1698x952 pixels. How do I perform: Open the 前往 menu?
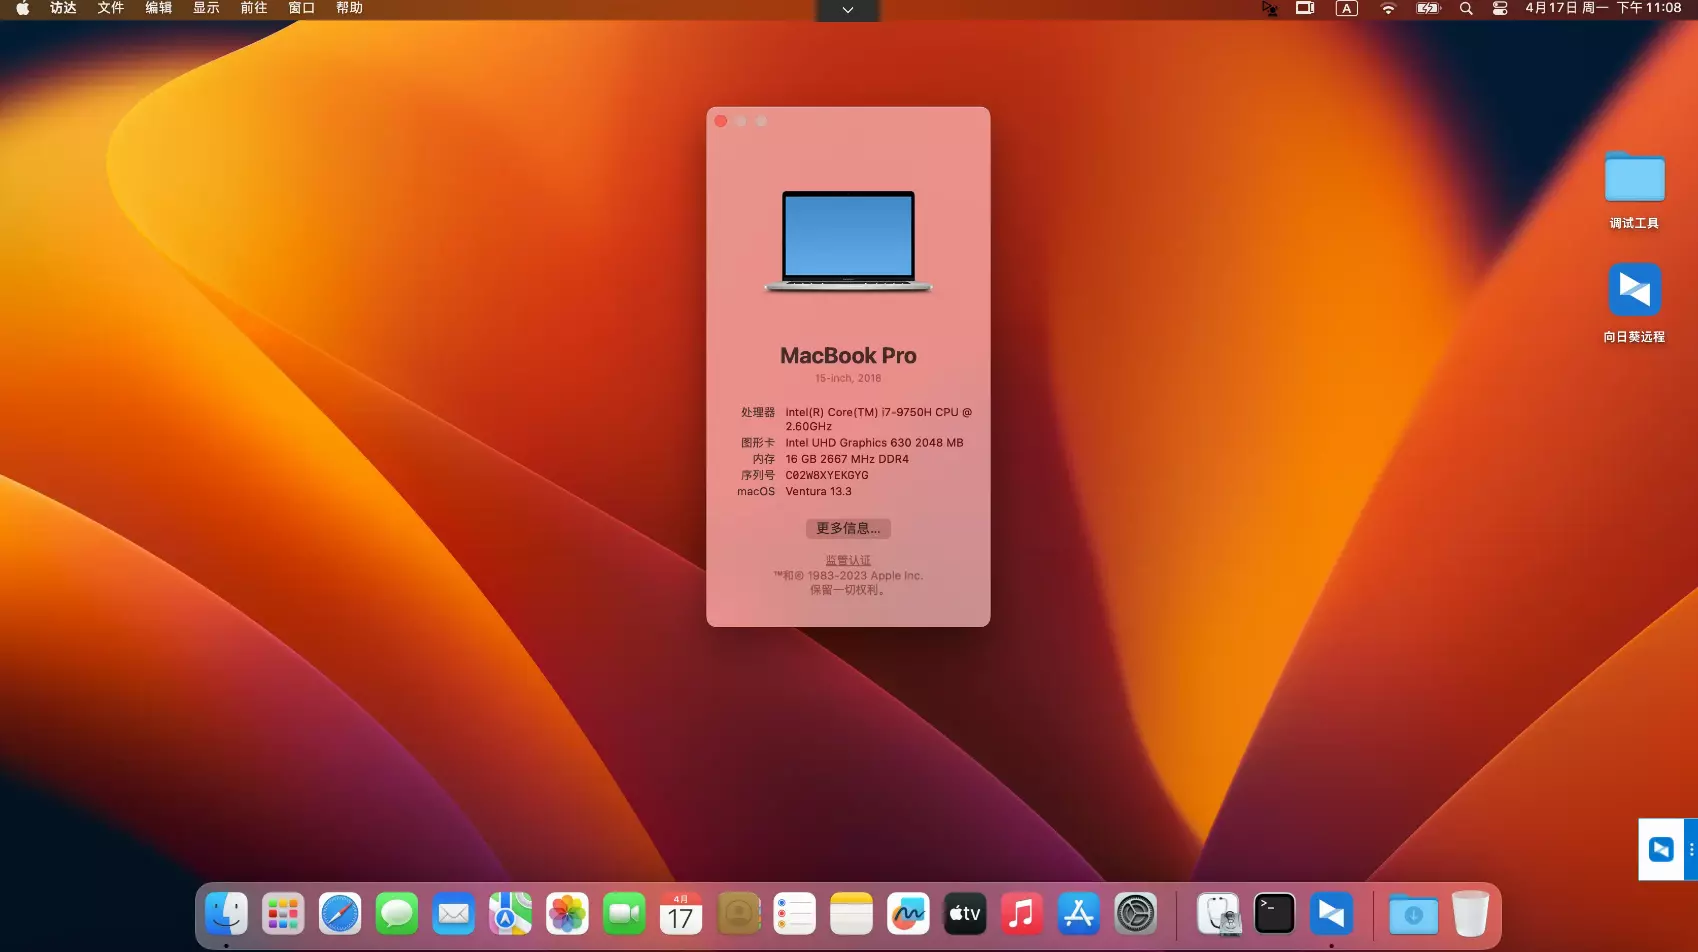coord(252,9)
